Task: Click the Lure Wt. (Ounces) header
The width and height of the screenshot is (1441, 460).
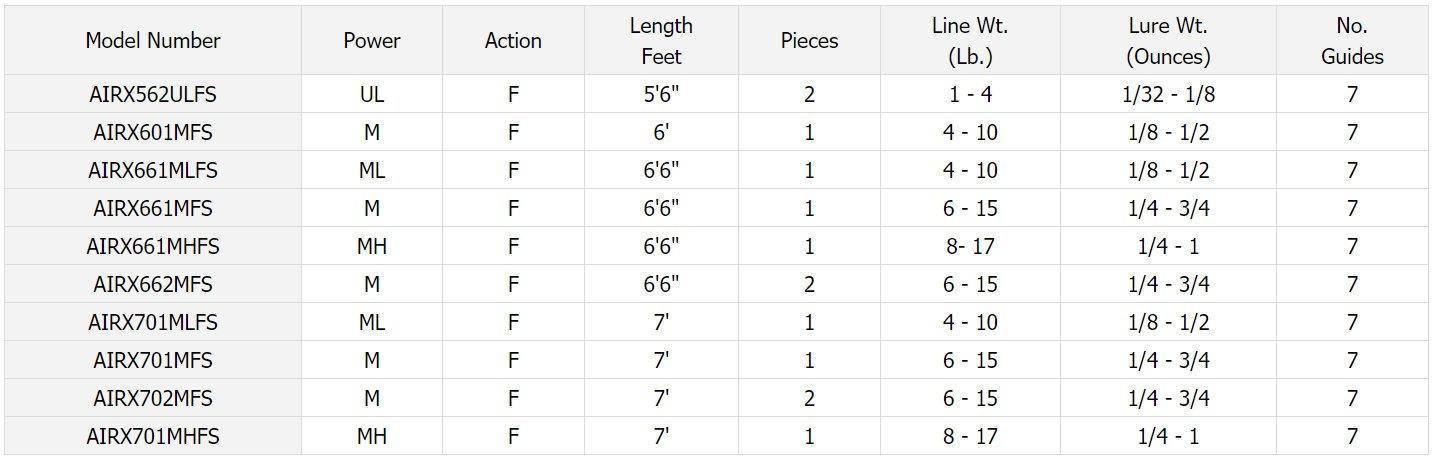Action: click(x=1168, y=41)
